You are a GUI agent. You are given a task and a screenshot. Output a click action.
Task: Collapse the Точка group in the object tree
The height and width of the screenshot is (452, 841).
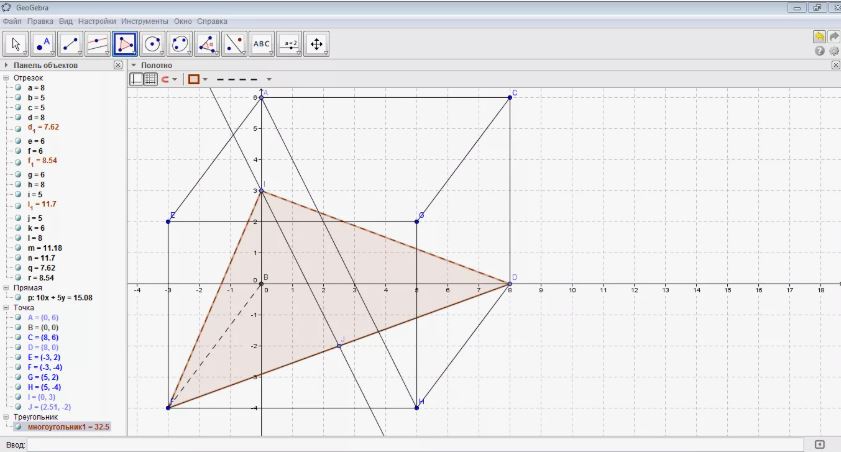pos(7,308)
